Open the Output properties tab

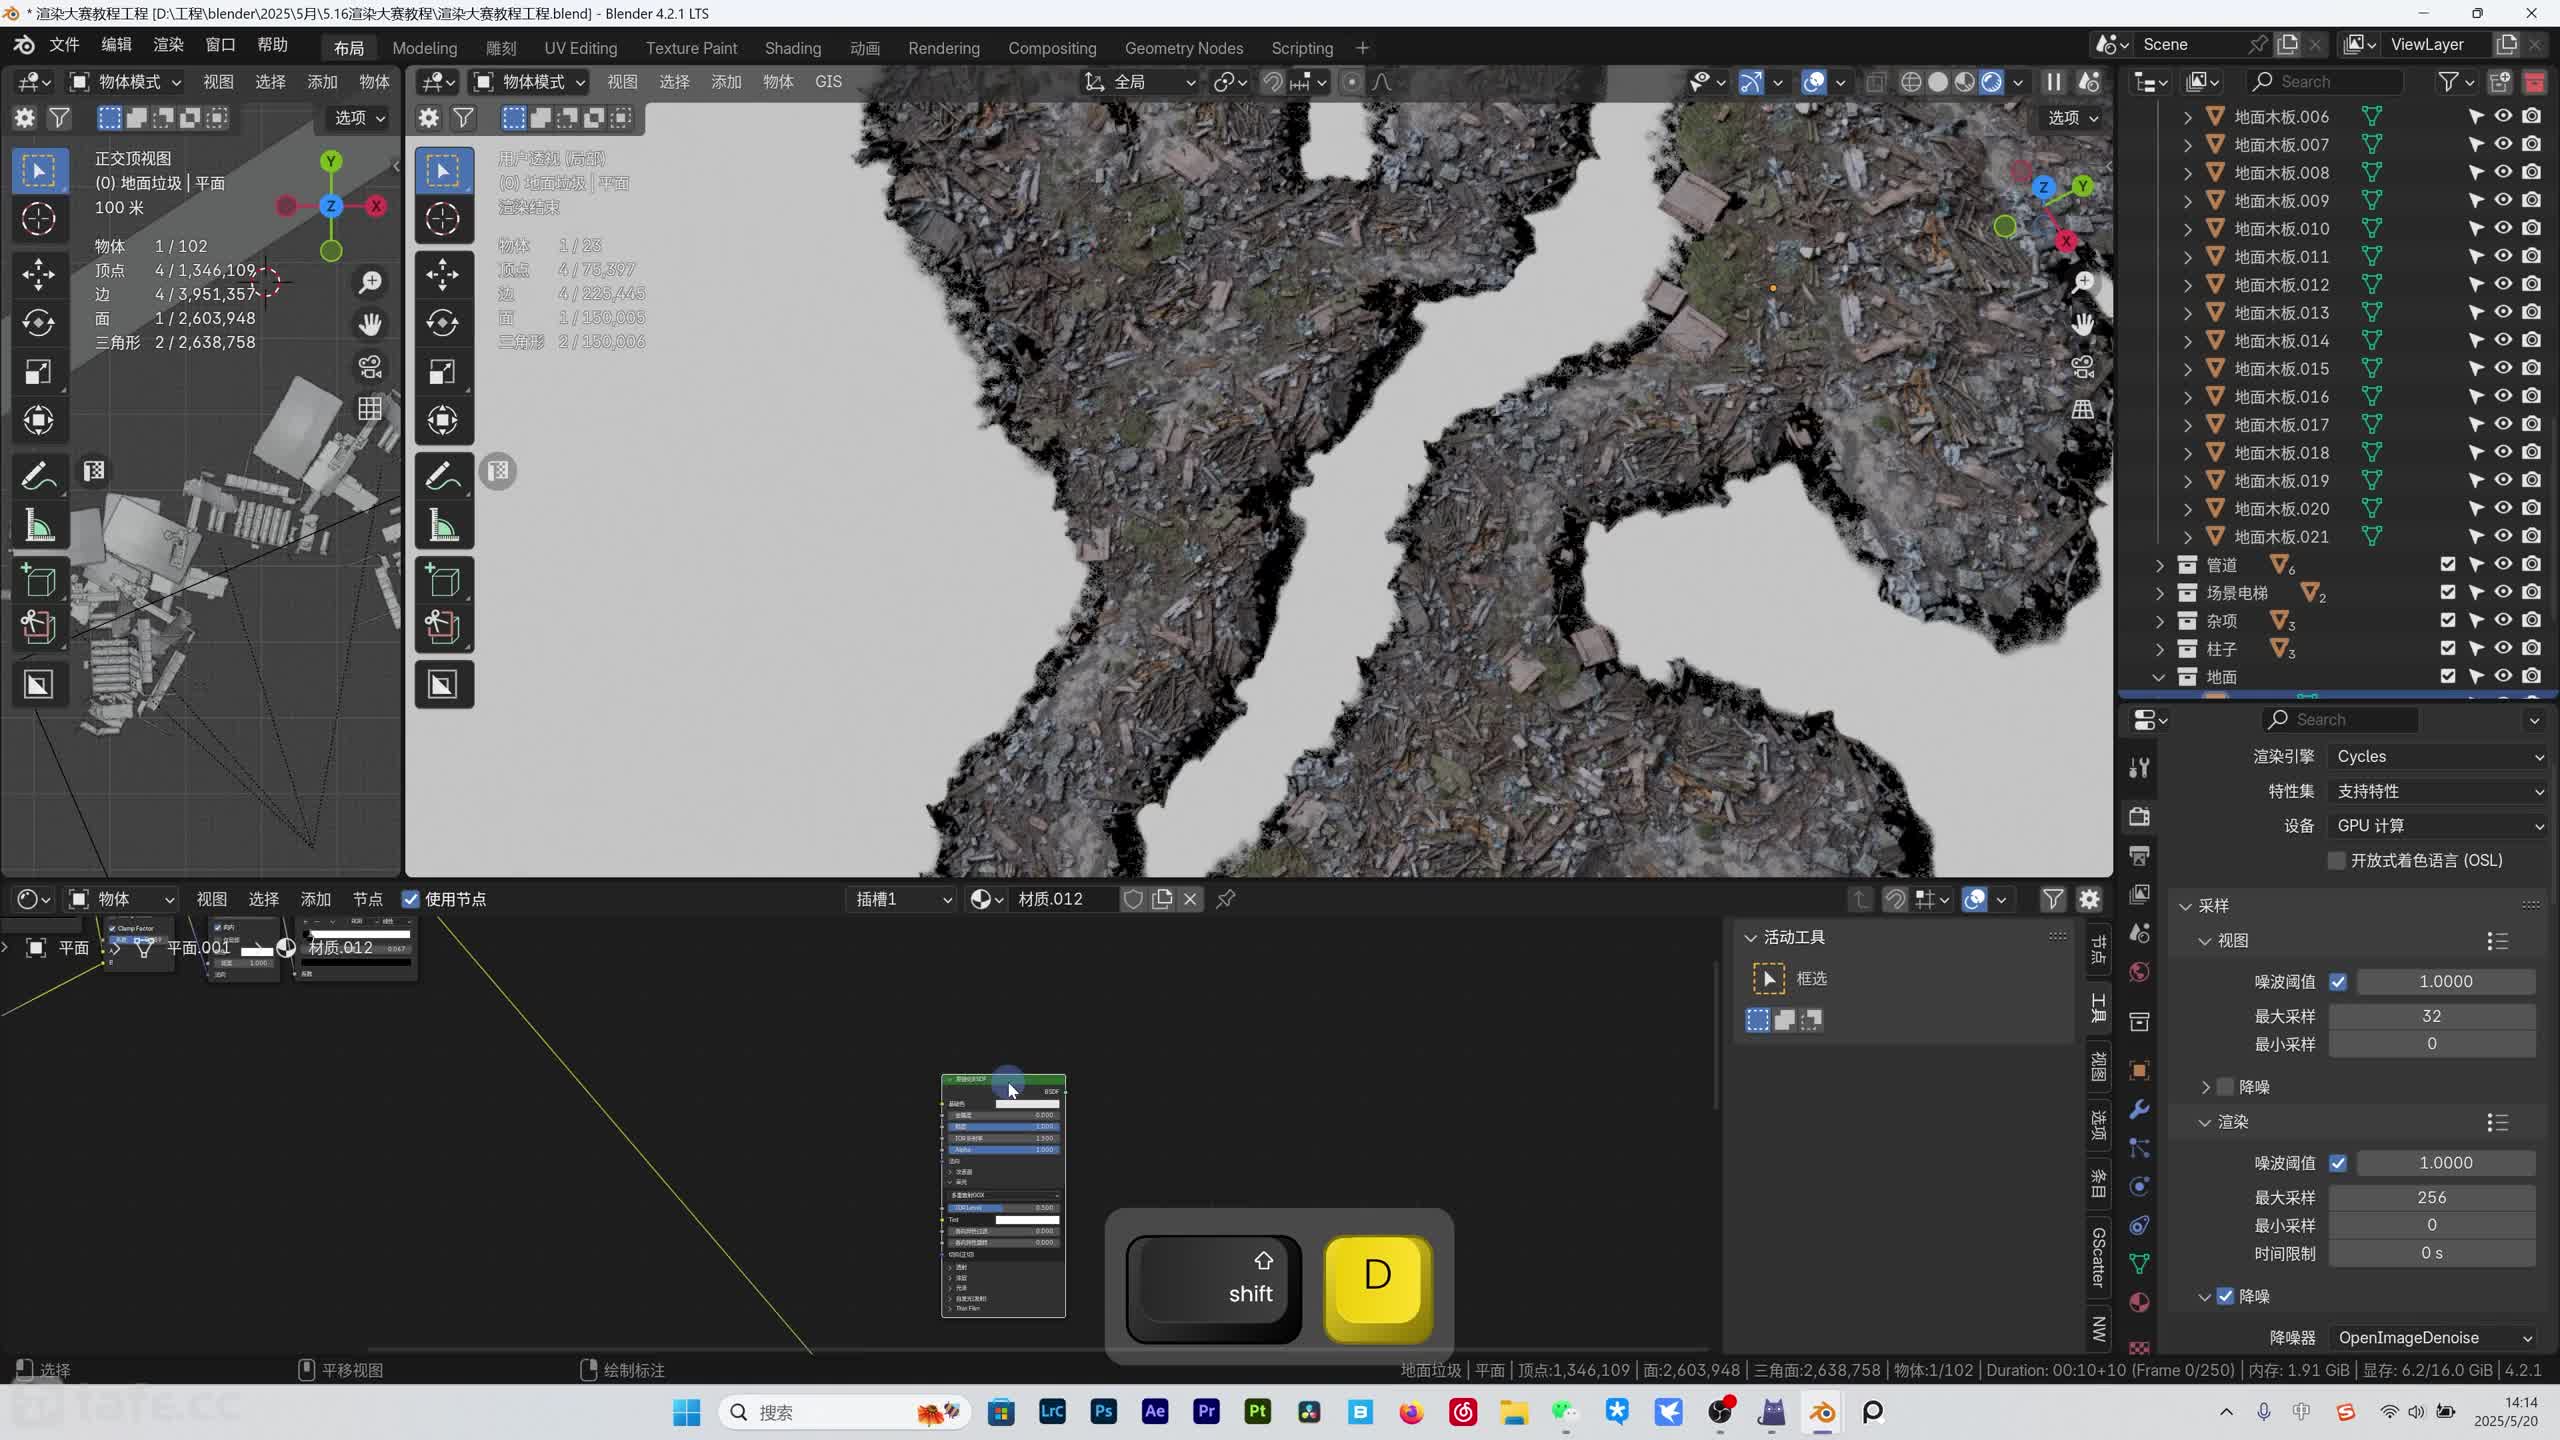tap(2139, 856)
